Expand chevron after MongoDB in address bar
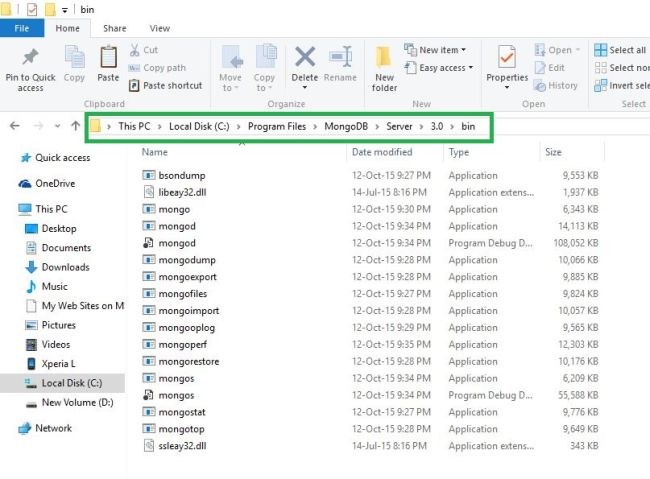 (377, 126)
